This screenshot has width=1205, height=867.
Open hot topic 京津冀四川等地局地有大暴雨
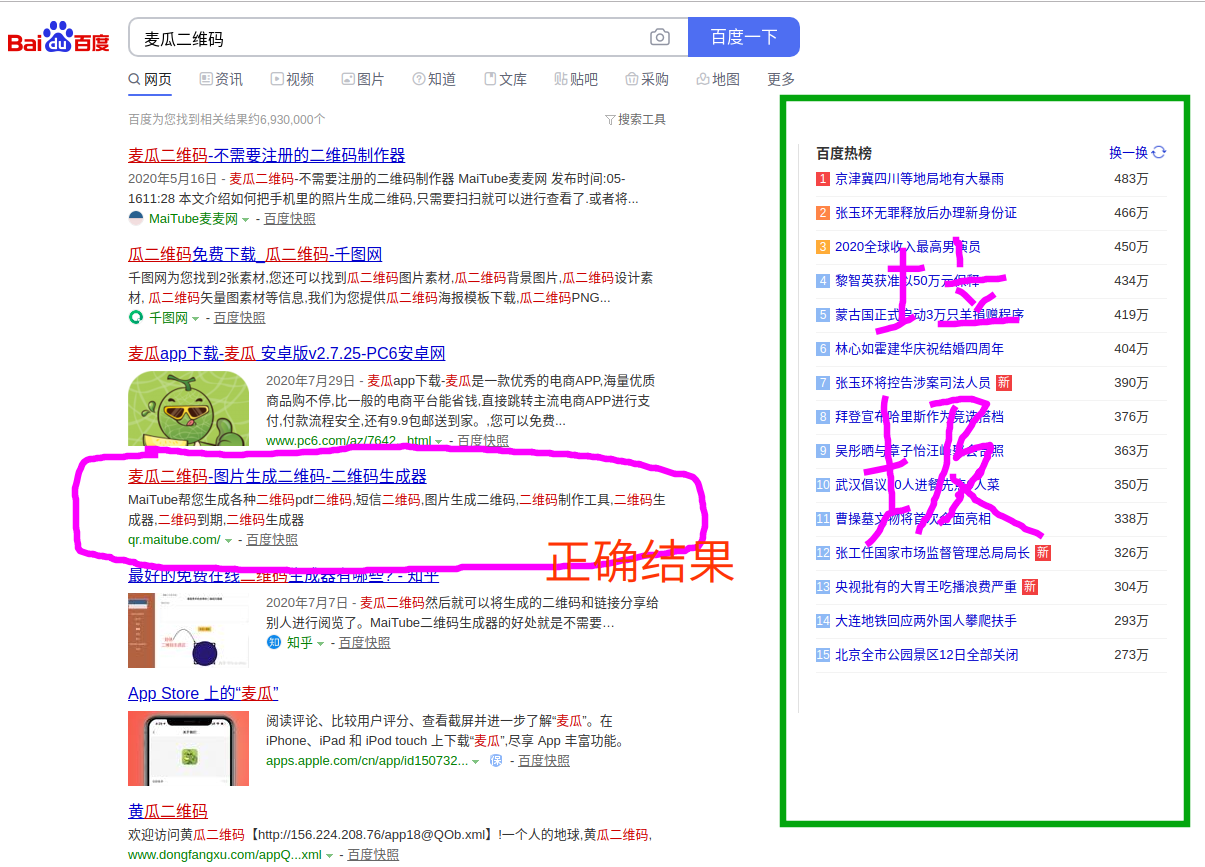[x=919, y=179]
